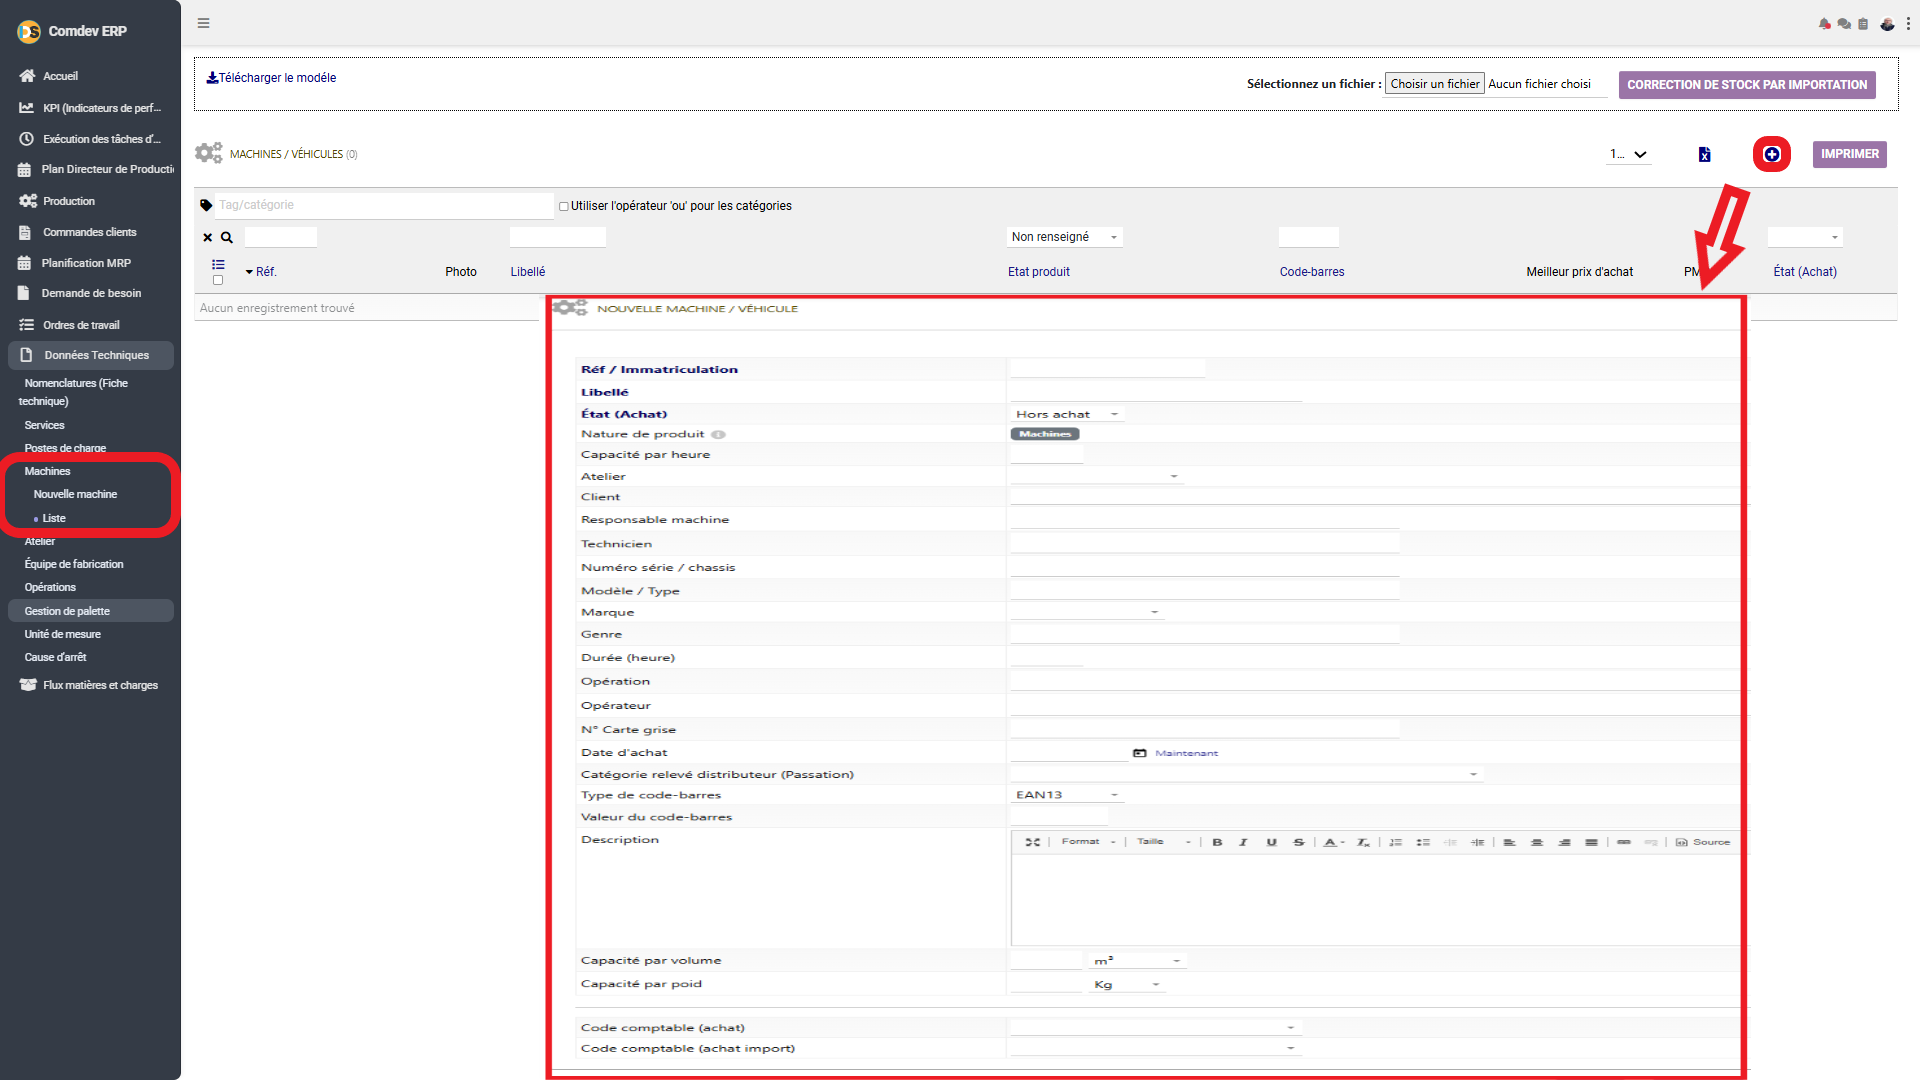
Task: Increase indent in the description editor
Action: point(1477,842)
